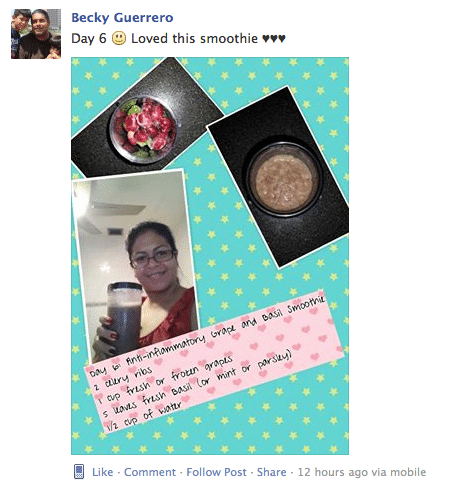Click the black hearts after smoothie text
Screen dimensions: 475x480
click(274, 39)
